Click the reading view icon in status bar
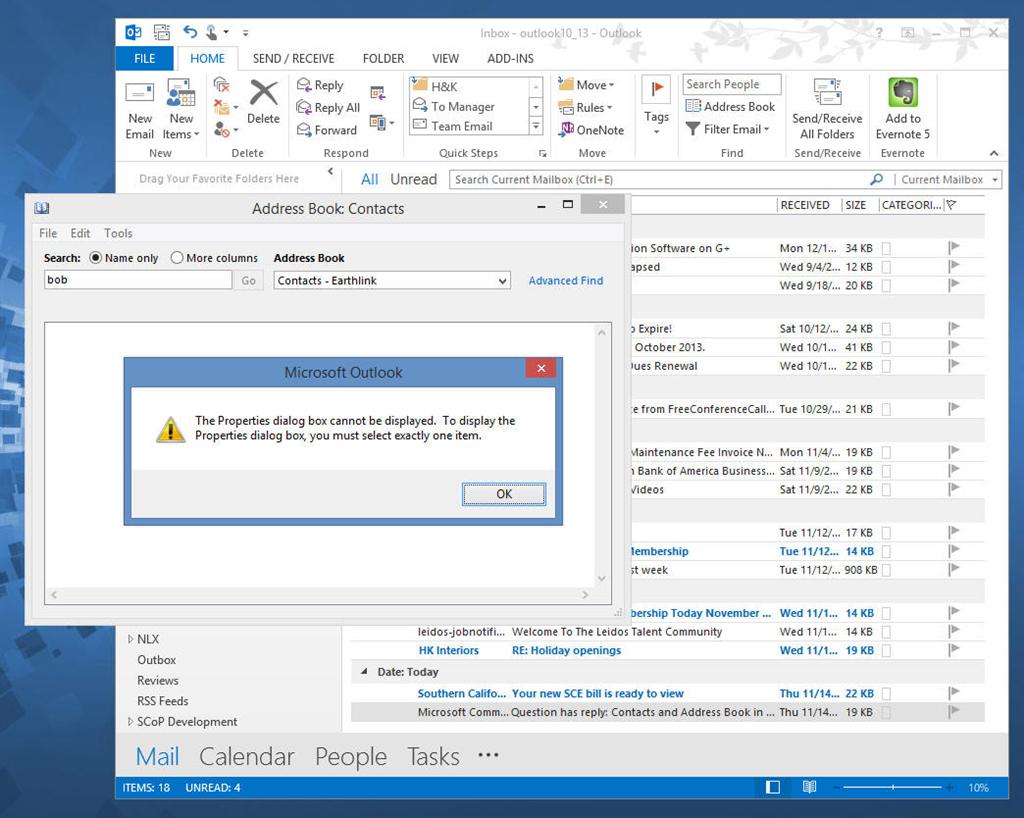Screen dimensions: 1024x818 810,787
